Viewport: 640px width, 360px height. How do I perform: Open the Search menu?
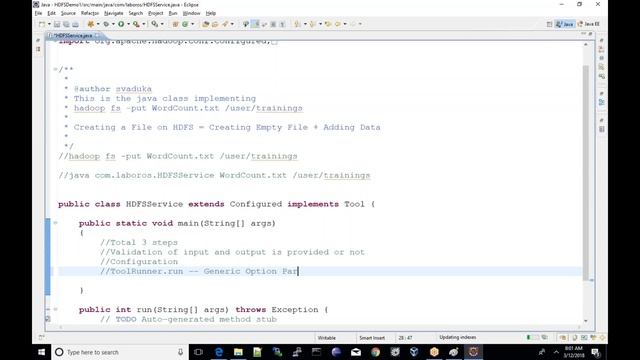(136, 13)
